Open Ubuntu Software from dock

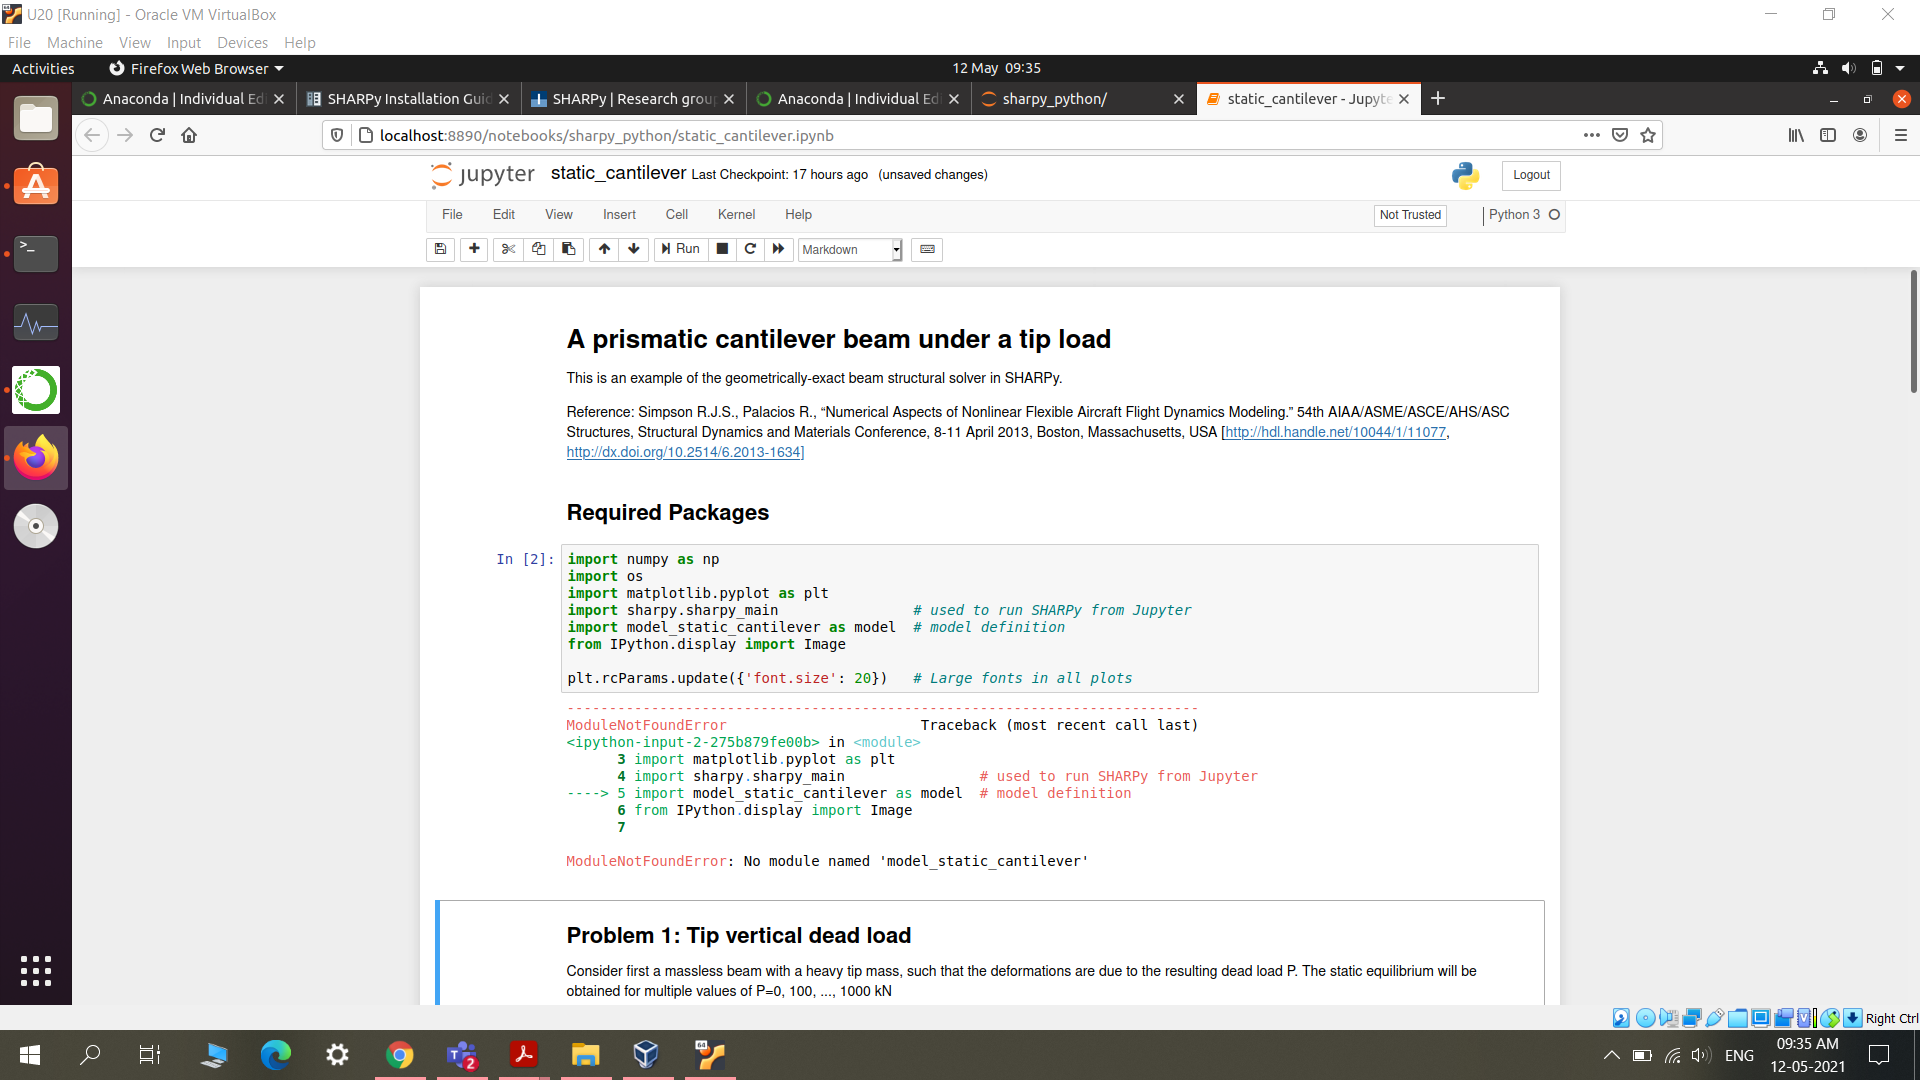click(36, 185)
